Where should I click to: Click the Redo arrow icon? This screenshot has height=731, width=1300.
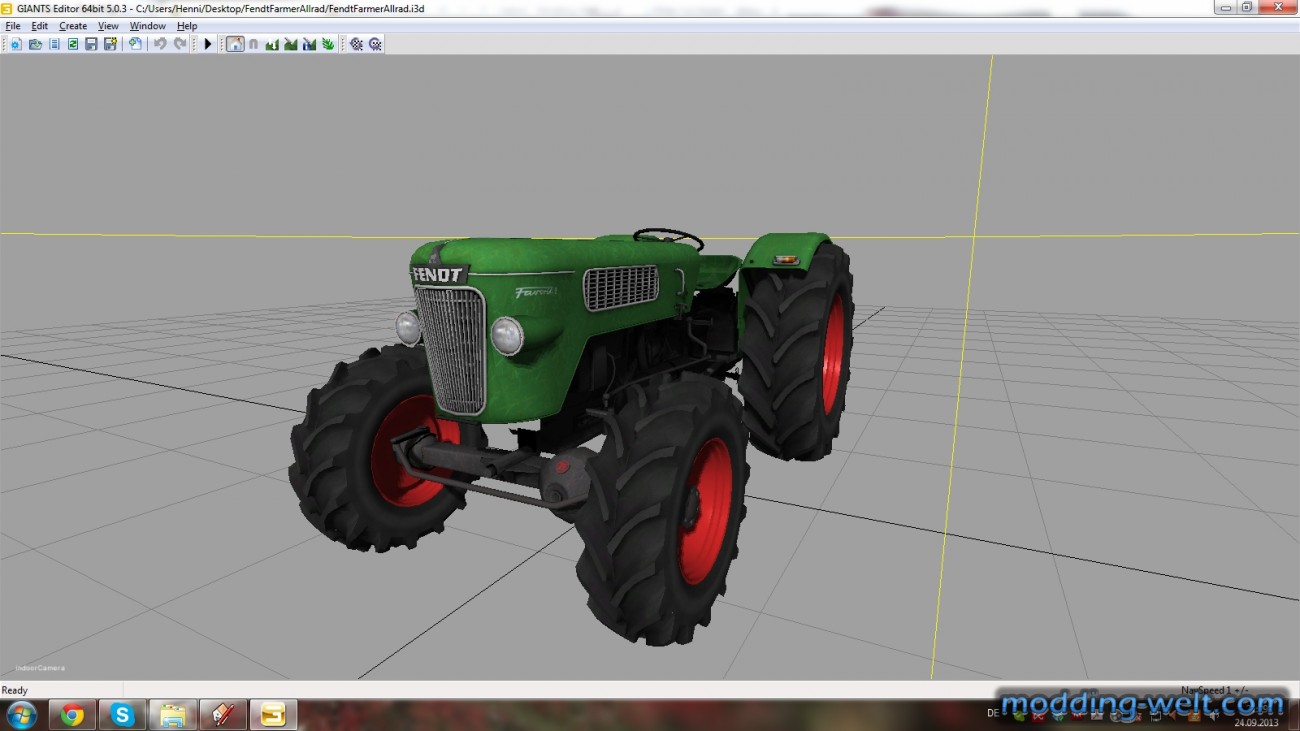point(180,44)
